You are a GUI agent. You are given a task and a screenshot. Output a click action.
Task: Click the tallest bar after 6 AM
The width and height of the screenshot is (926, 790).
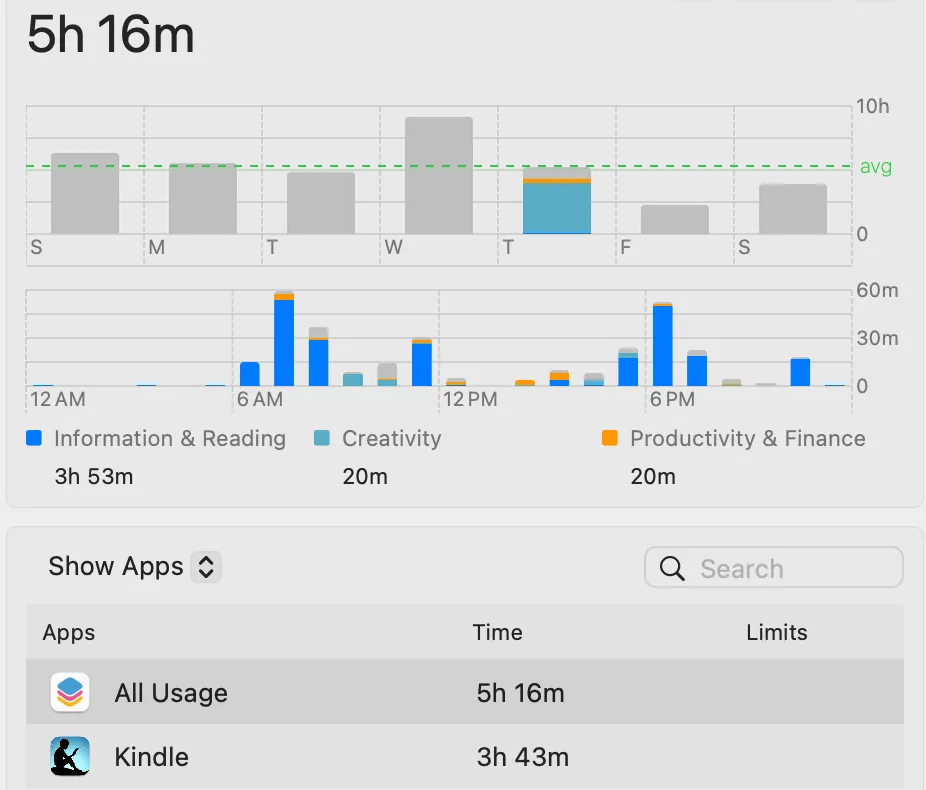[x=284, y=340]
